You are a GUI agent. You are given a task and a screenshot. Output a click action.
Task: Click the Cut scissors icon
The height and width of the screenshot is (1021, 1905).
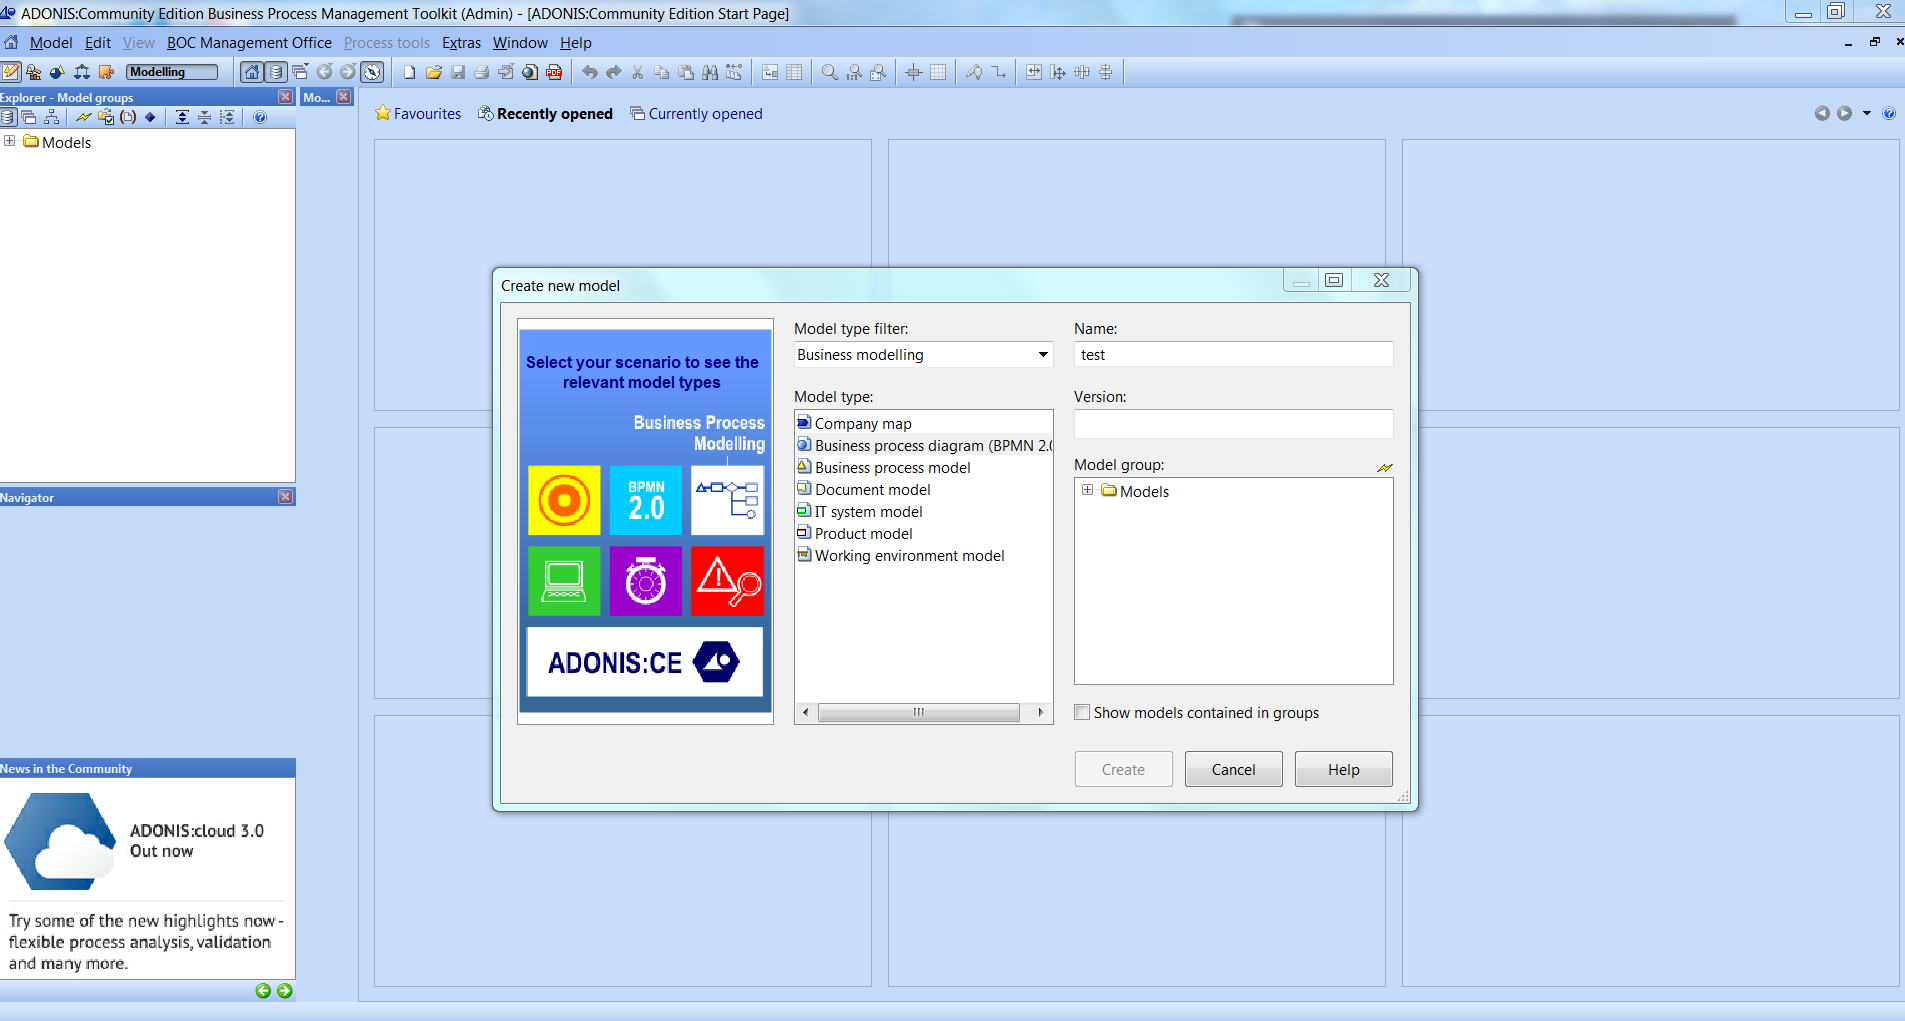click(x=638, y=72)
